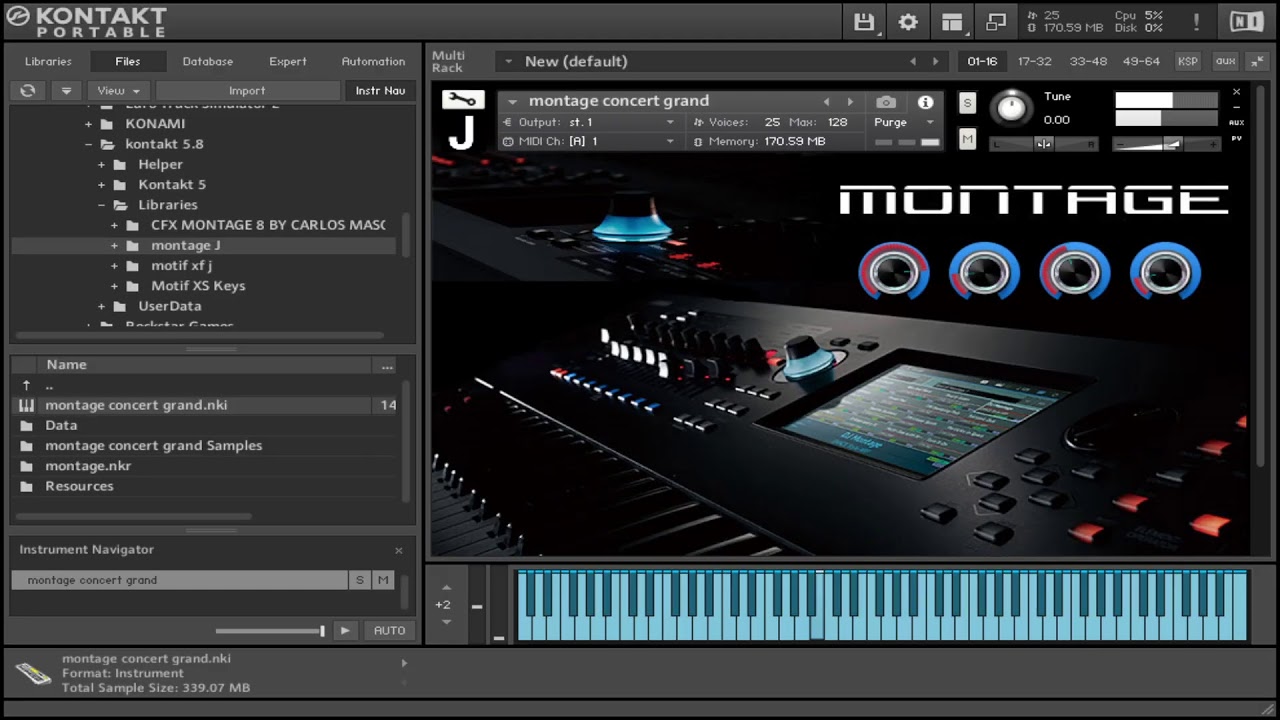Open the MIDI Ch dropdown
Viewport: 1280px width, 720px height.
590,142
